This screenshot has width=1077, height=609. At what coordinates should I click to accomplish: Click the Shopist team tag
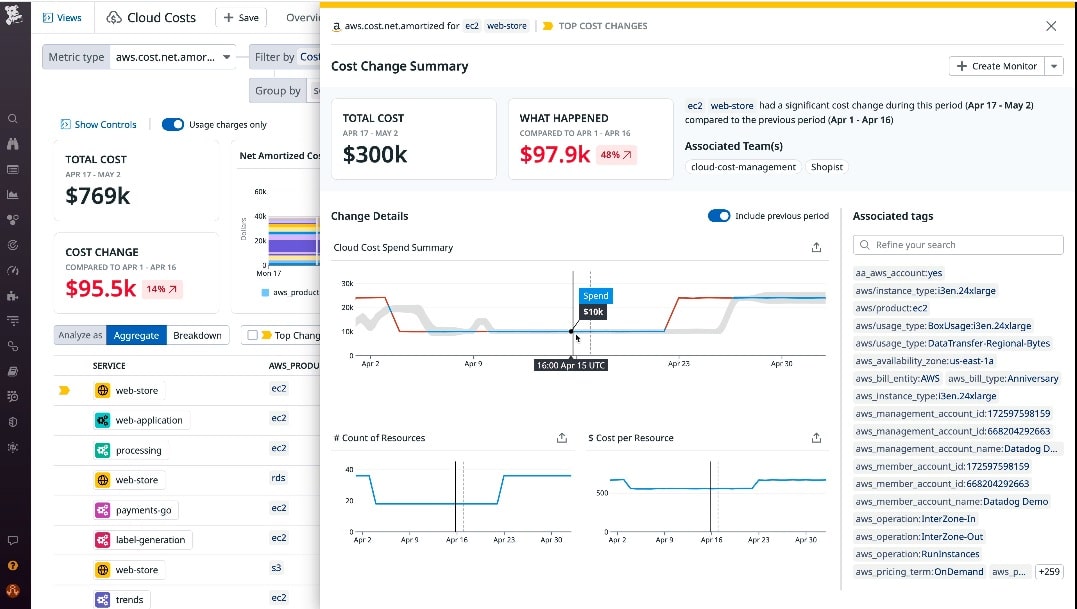coord(826,167)
